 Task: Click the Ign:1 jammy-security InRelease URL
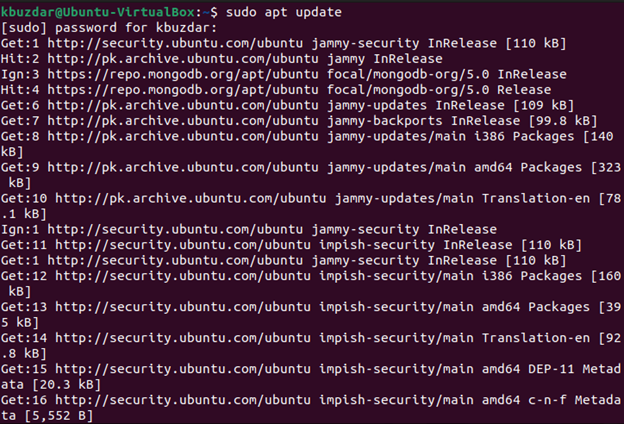(175, 230)
